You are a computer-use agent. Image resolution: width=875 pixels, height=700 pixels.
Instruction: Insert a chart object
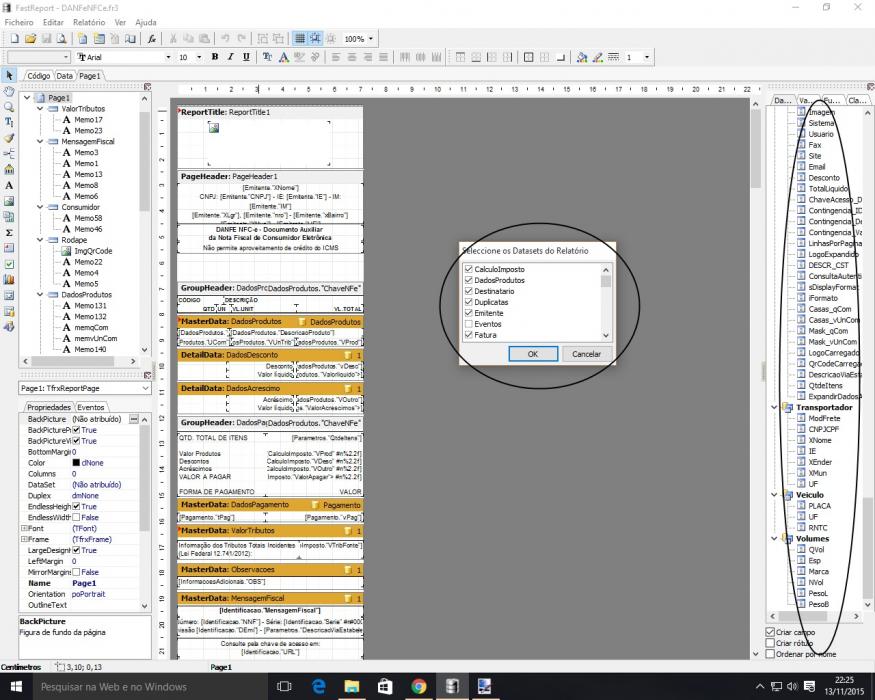coord(9,280)
